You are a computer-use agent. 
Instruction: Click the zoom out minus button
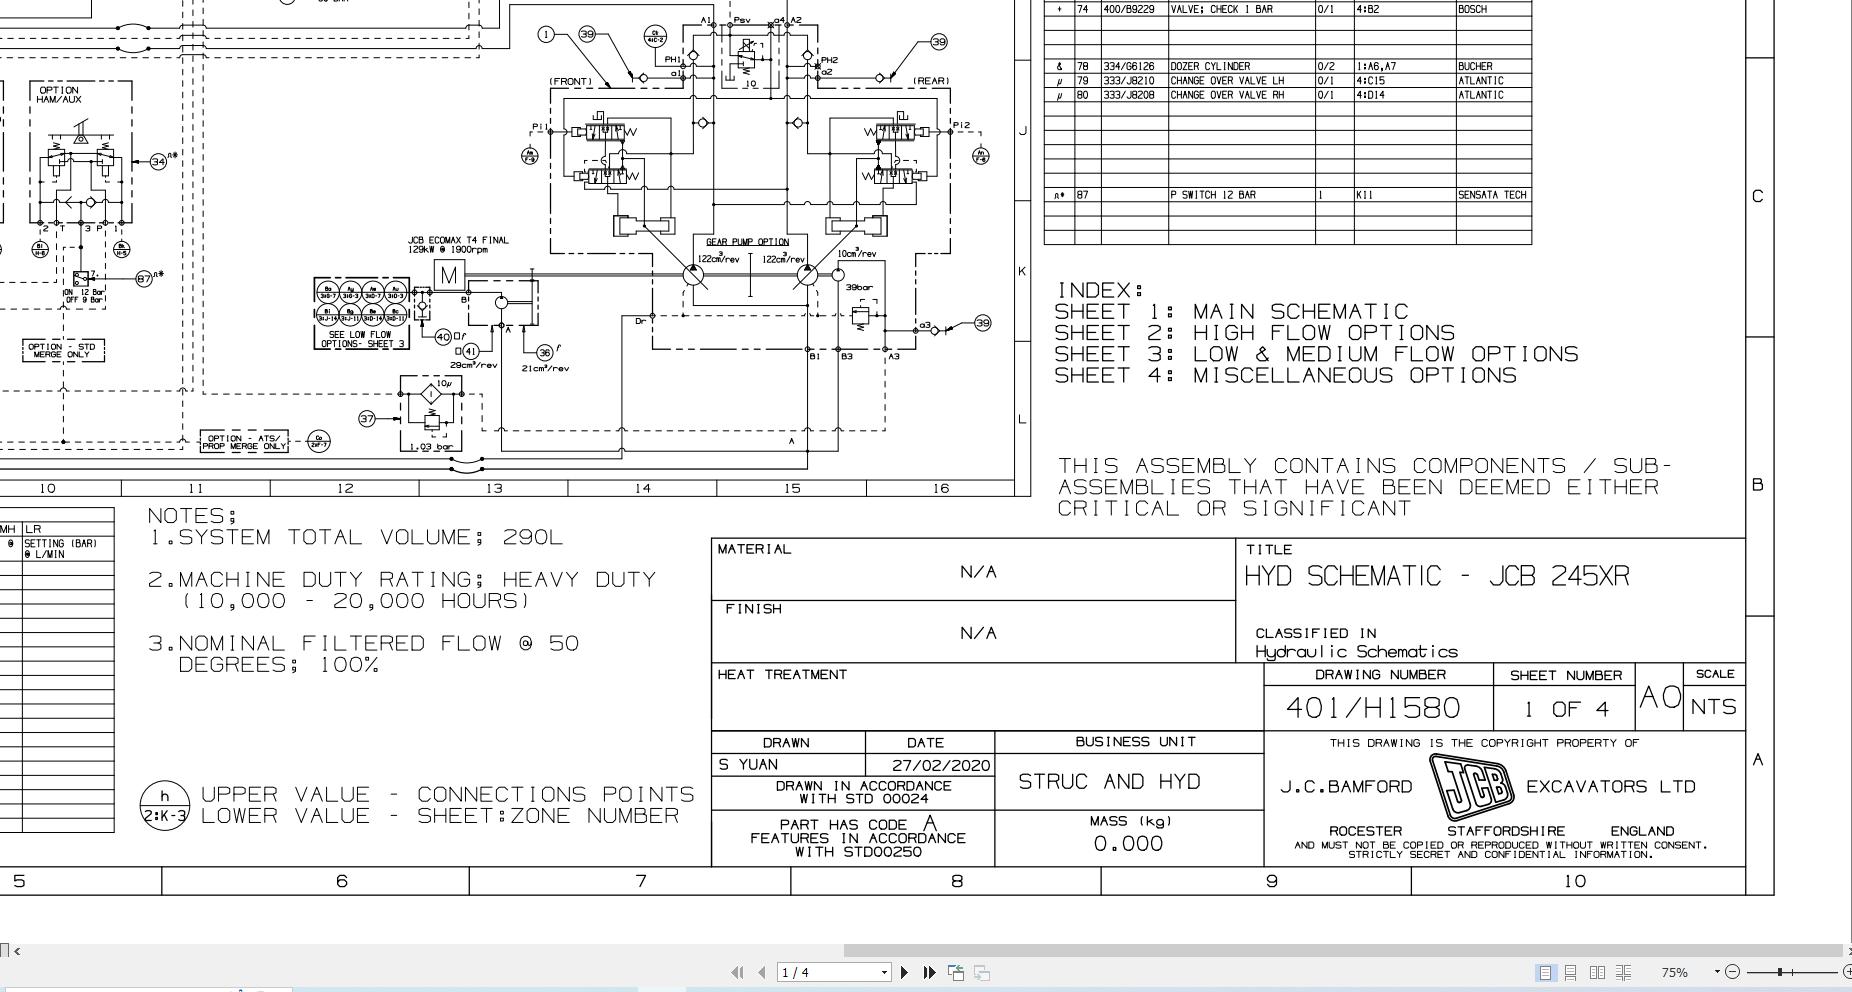pos(1733,972)
